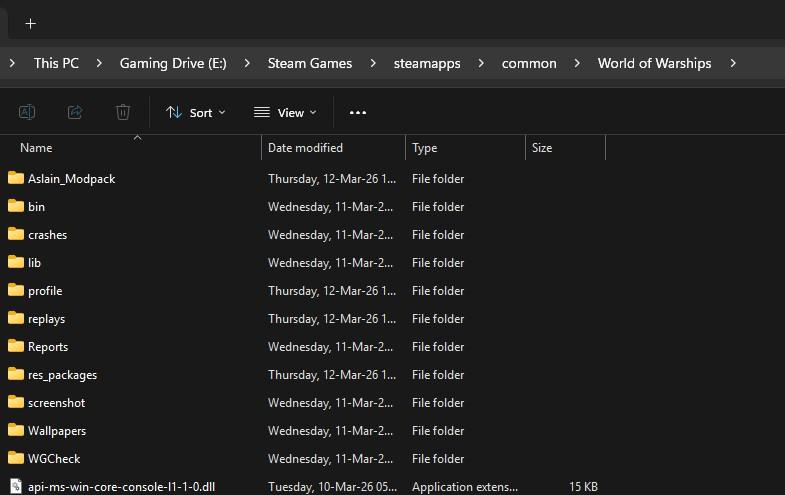This screenshot has width=785, height=495.
Task: Select the WGCheck folder name
Action: pyautogui.click(x=54, y=459)
